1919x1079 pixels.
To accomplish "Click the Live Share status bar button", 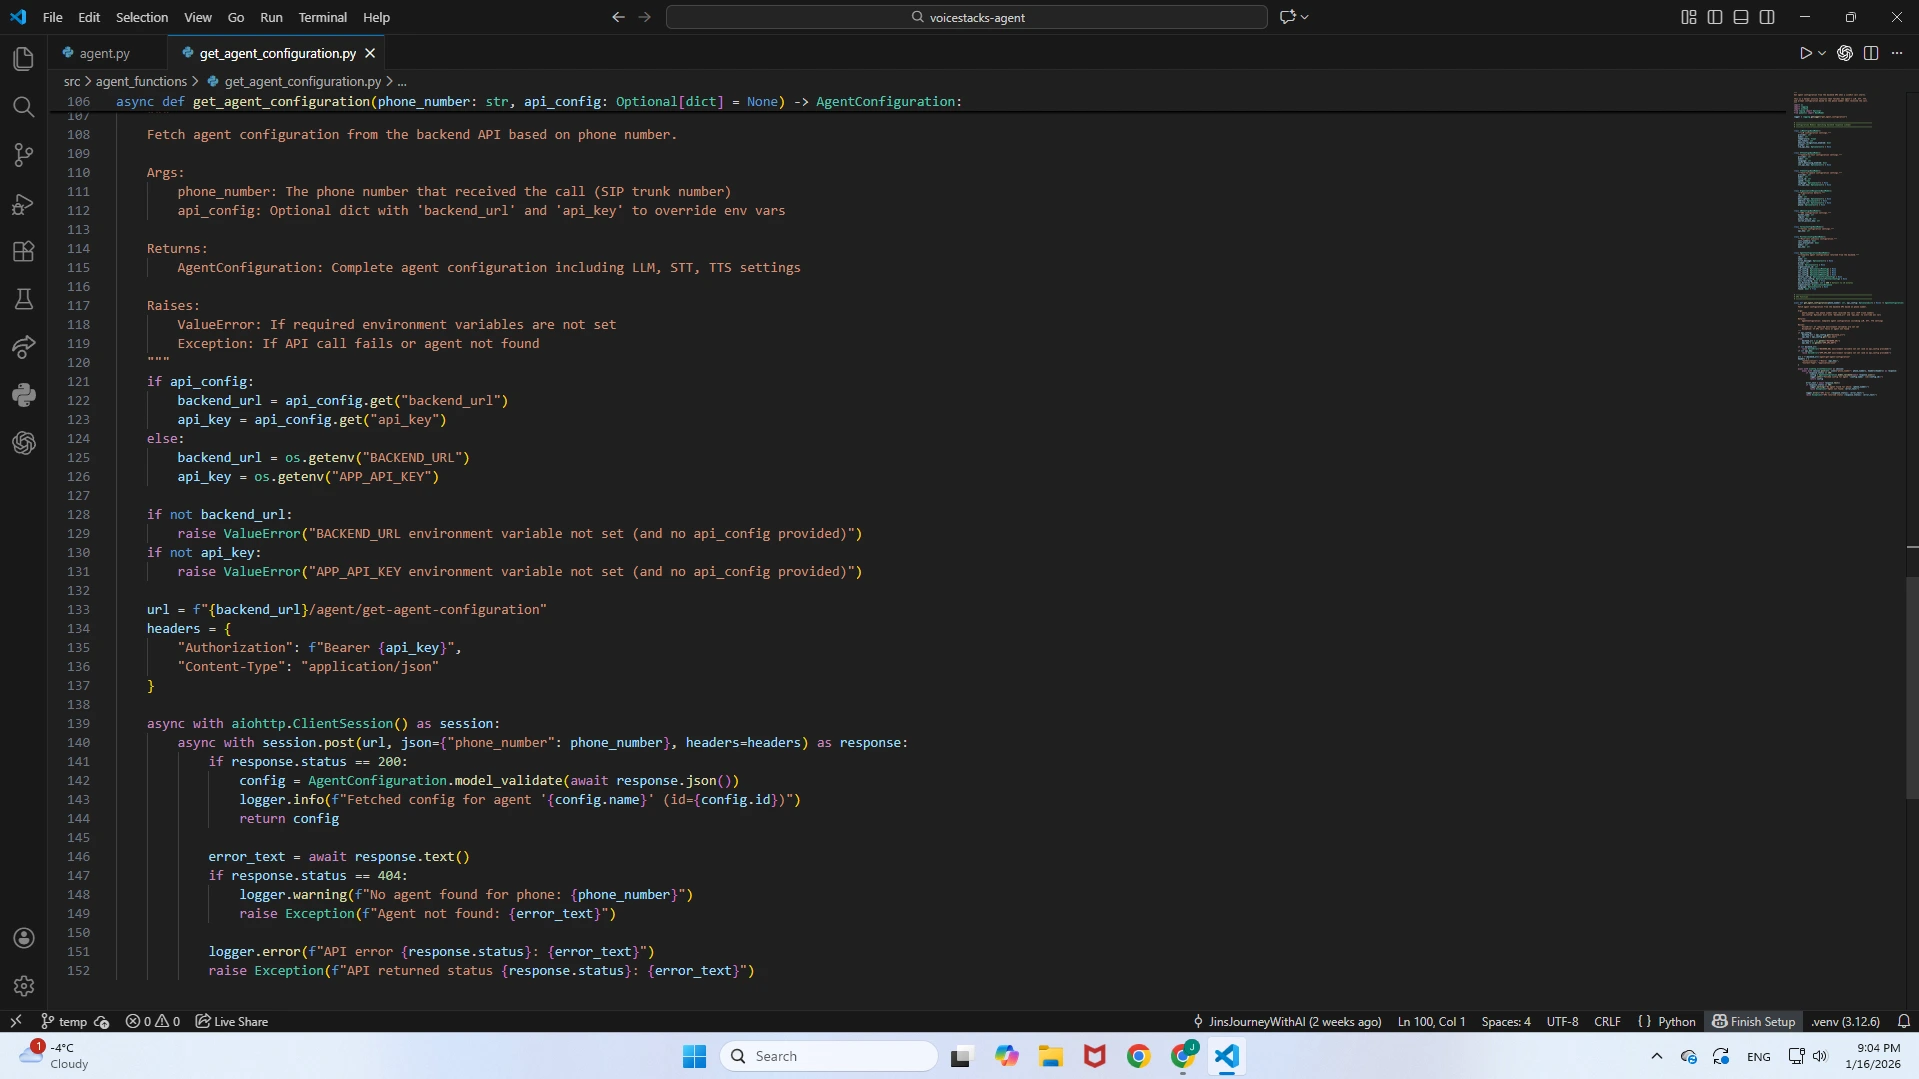I will point(232,1021).
